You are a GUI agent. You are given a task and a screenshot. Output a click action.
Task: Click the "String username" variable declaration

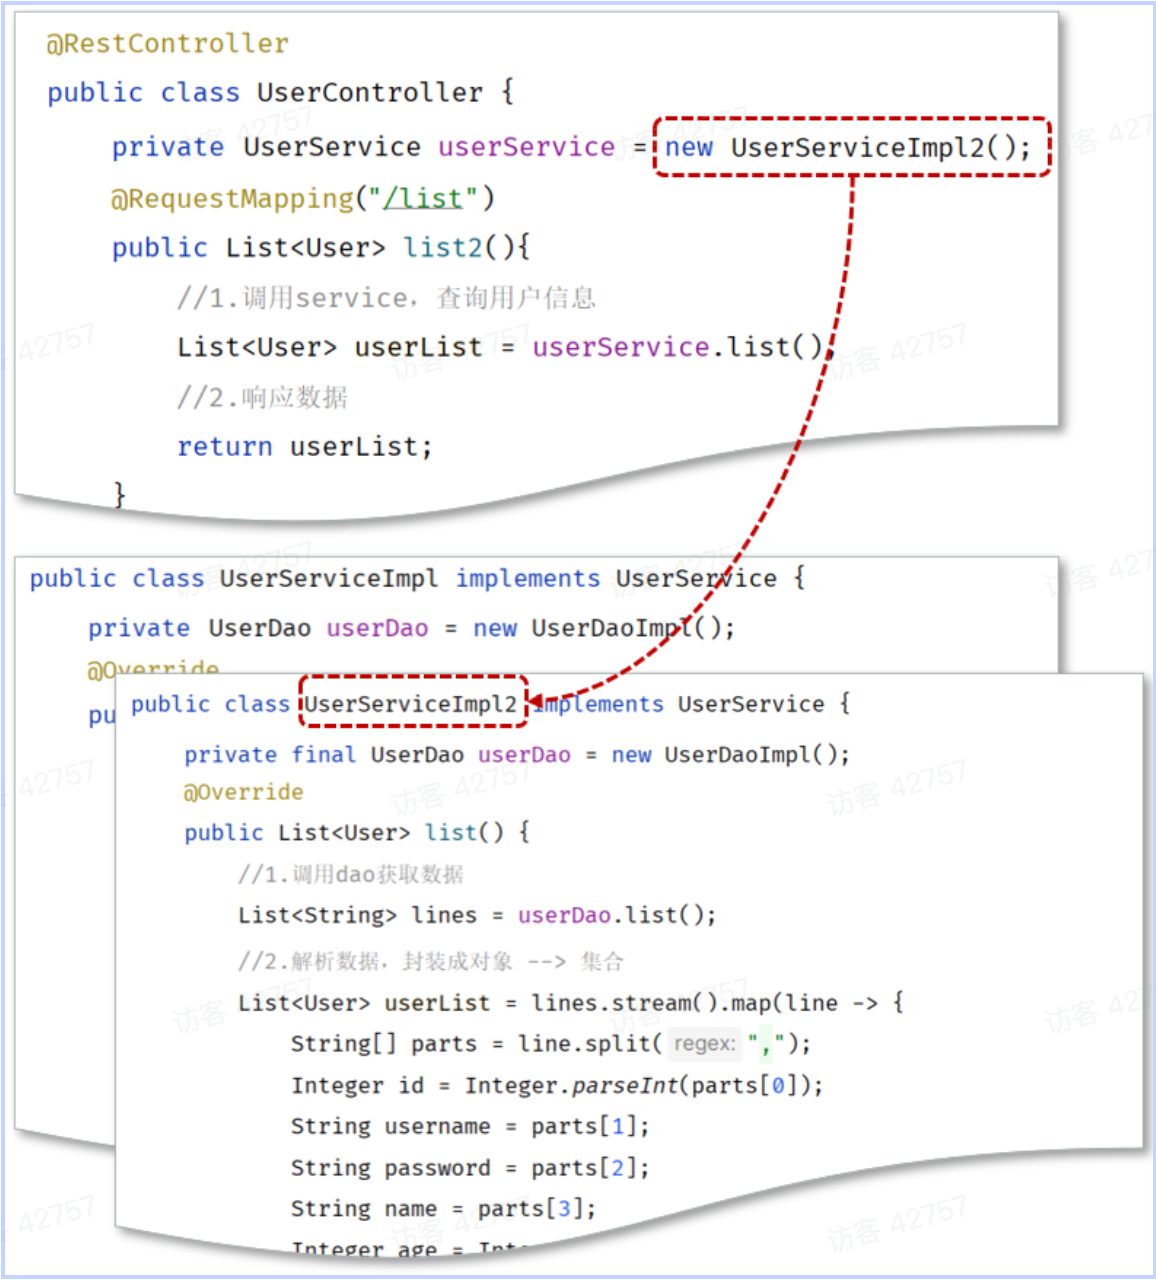(x=390, y=1127)
